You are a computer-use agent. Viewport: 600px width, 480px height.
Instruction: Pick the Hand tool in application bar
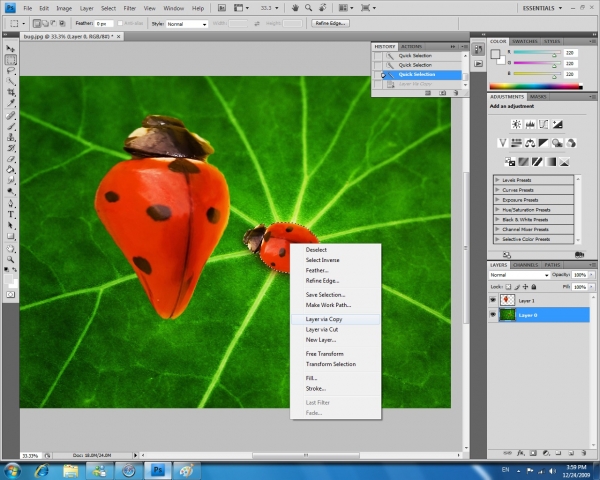pyautogui.click(x=295, y=8)
